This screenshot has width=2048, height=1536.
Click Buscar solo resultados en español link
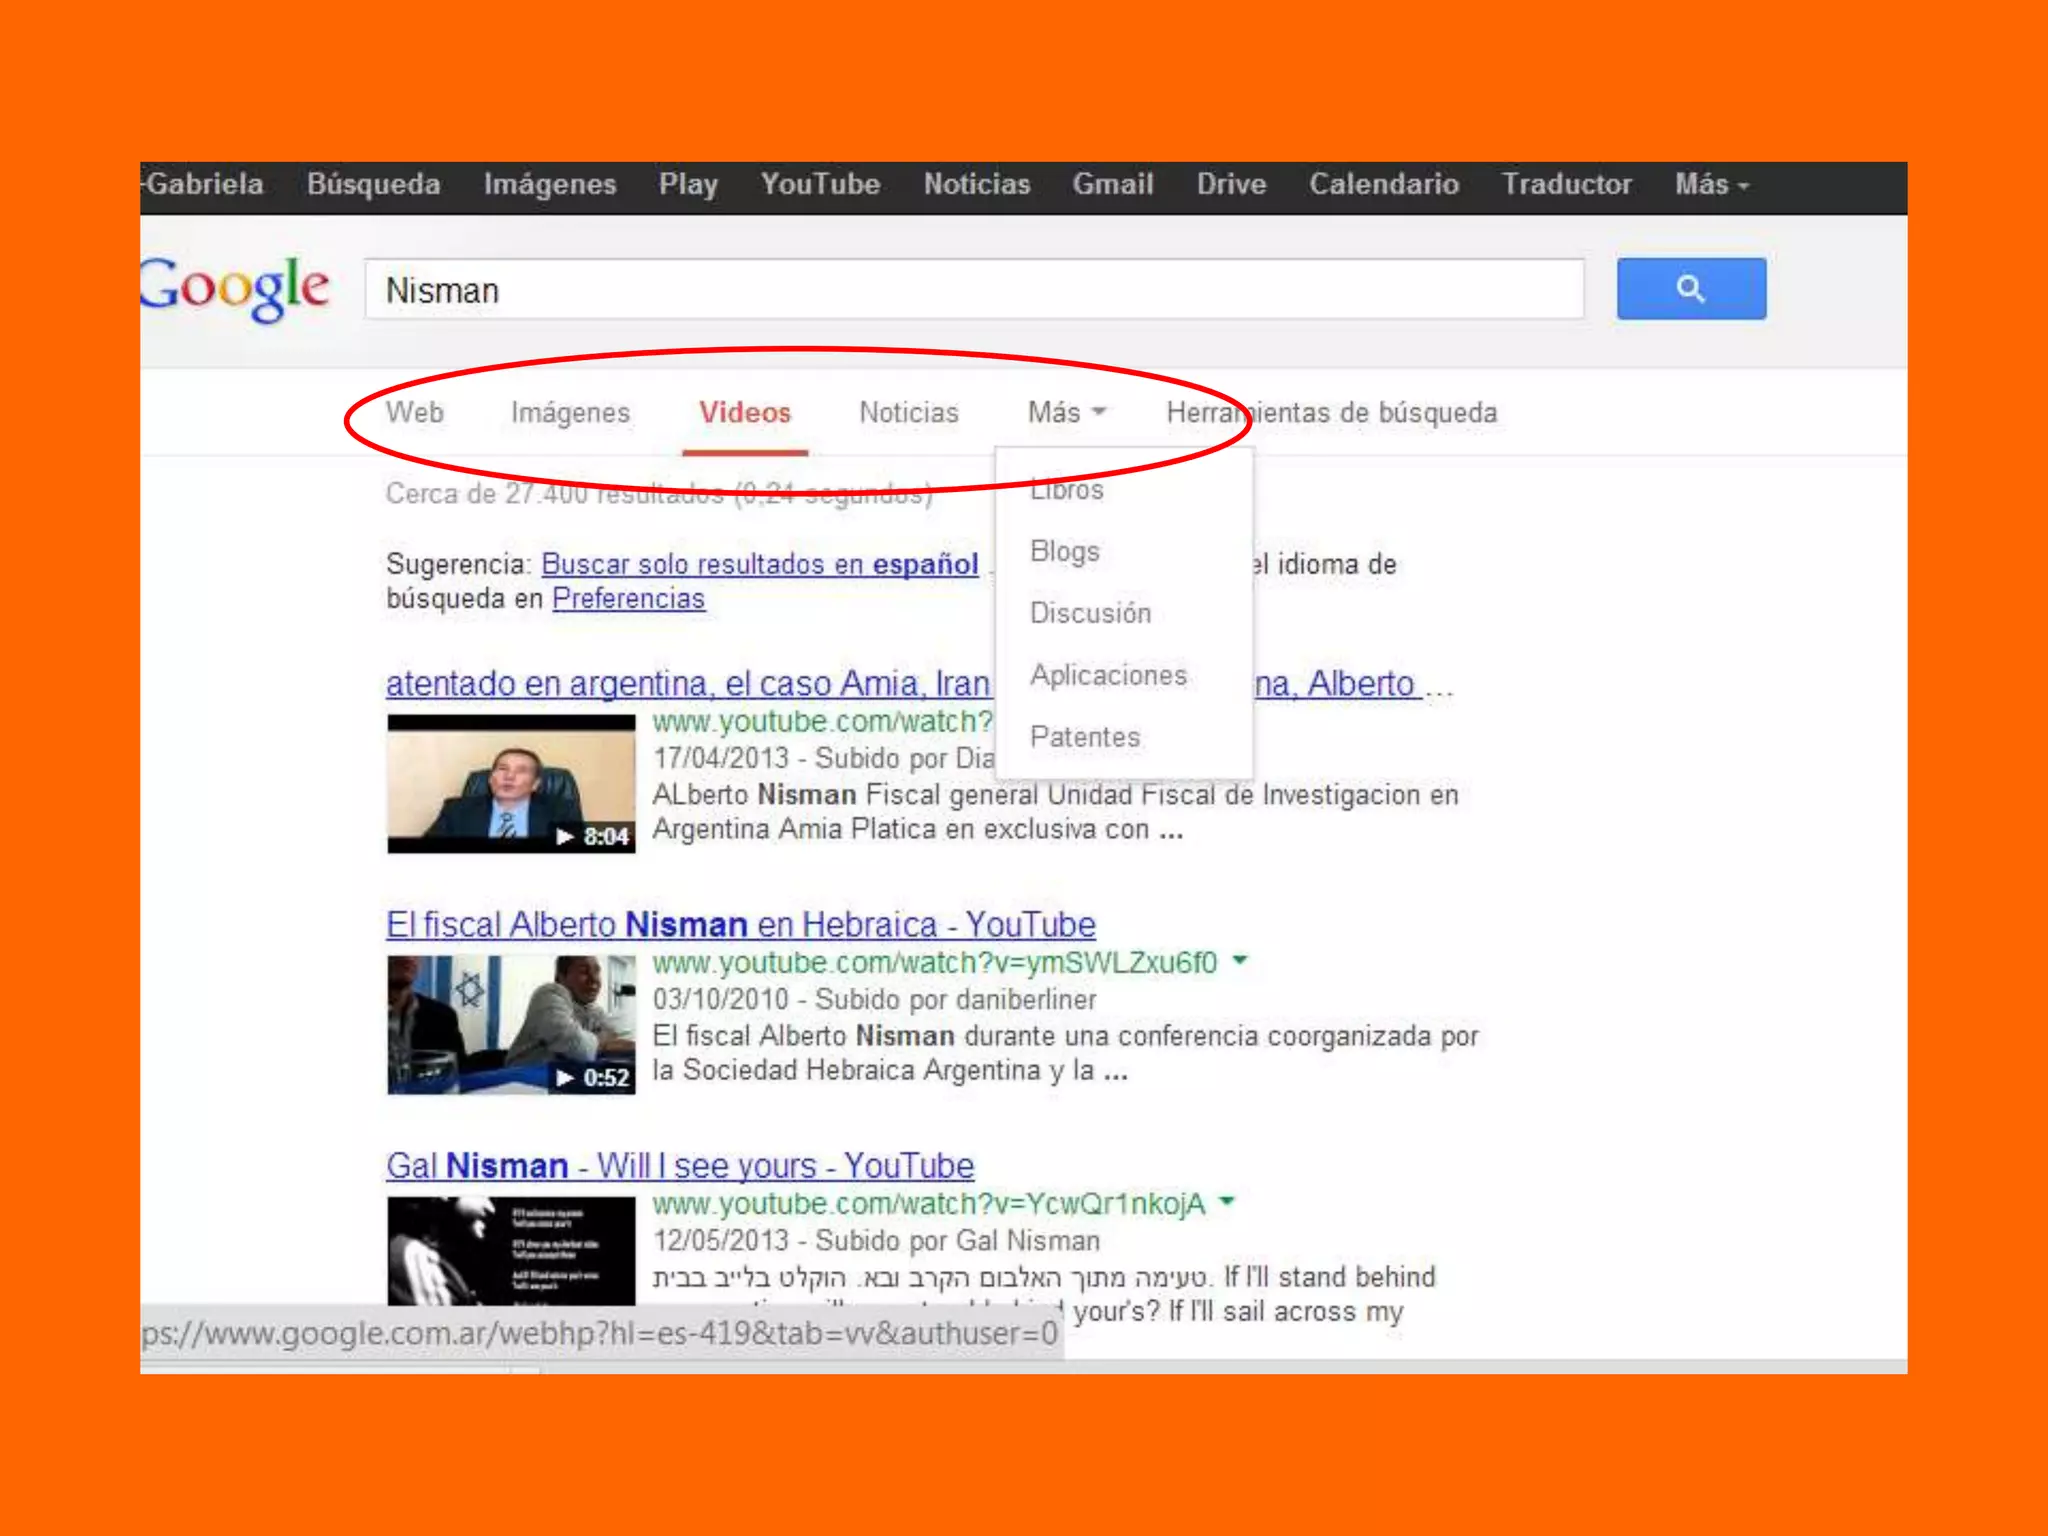click(759, 564)
